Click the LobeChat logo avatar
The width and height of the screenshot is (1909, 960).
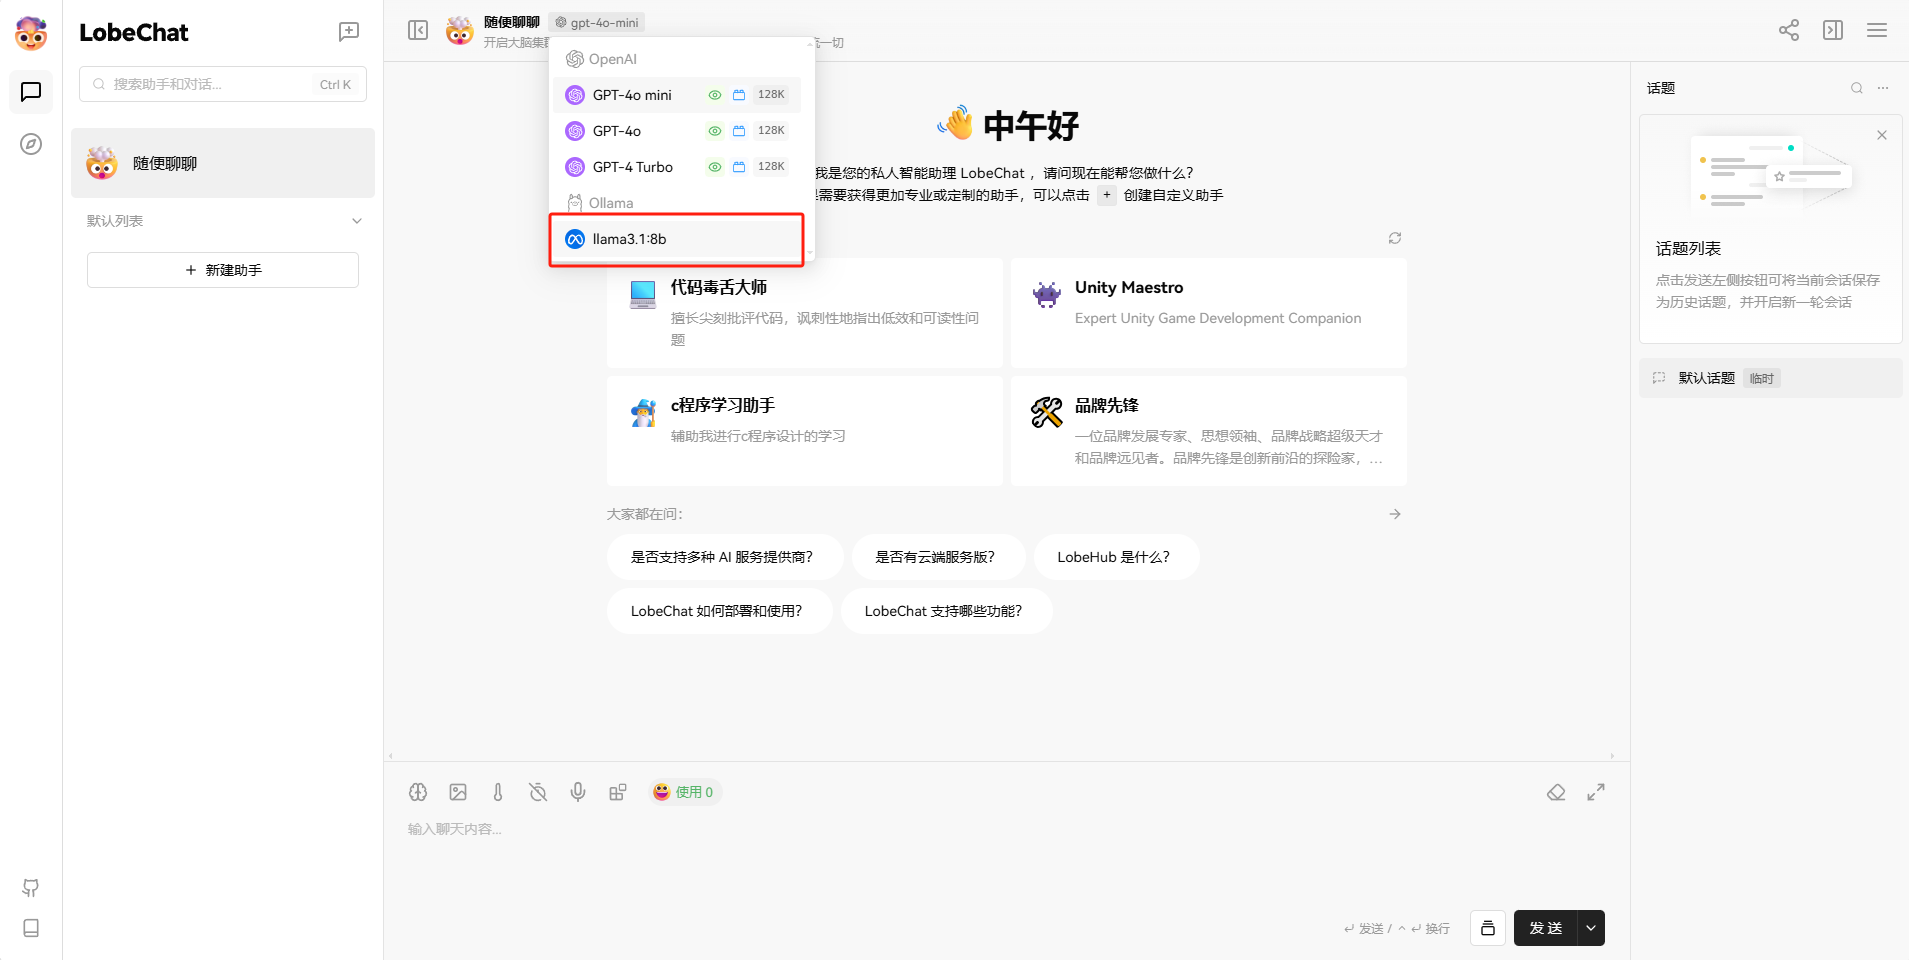pyautogui.click(x=31, y=33)
